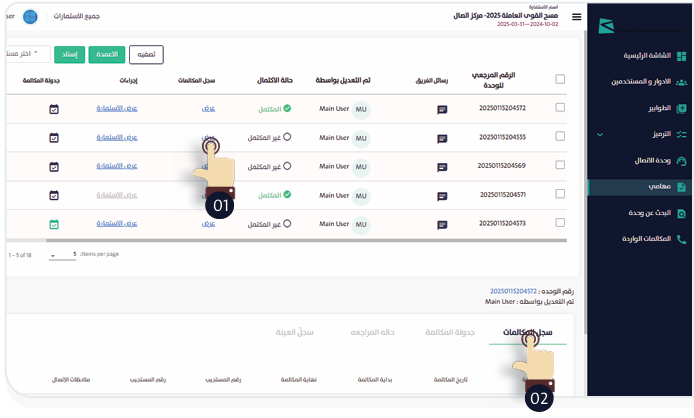The image size is (694, 418).
Task: Click the green call schedule icon in last row
Action: pyautogui.click(x=54, y=224)
